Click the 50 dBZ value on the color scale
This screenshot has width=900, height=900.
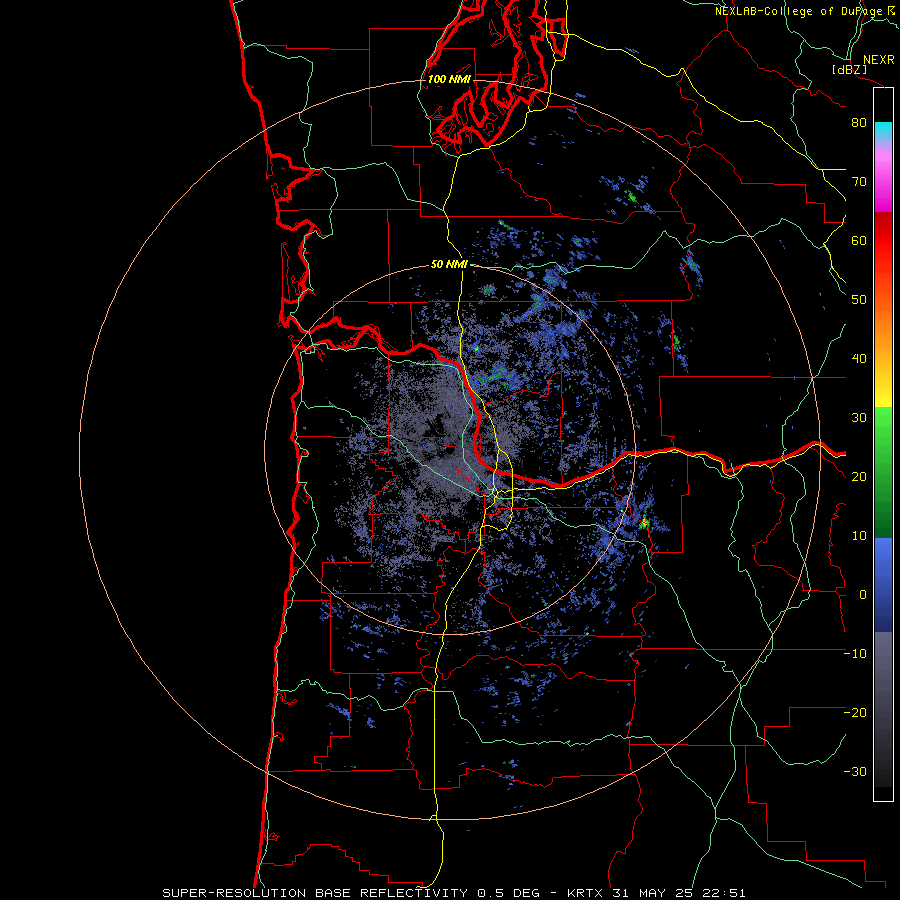point(859,300)
